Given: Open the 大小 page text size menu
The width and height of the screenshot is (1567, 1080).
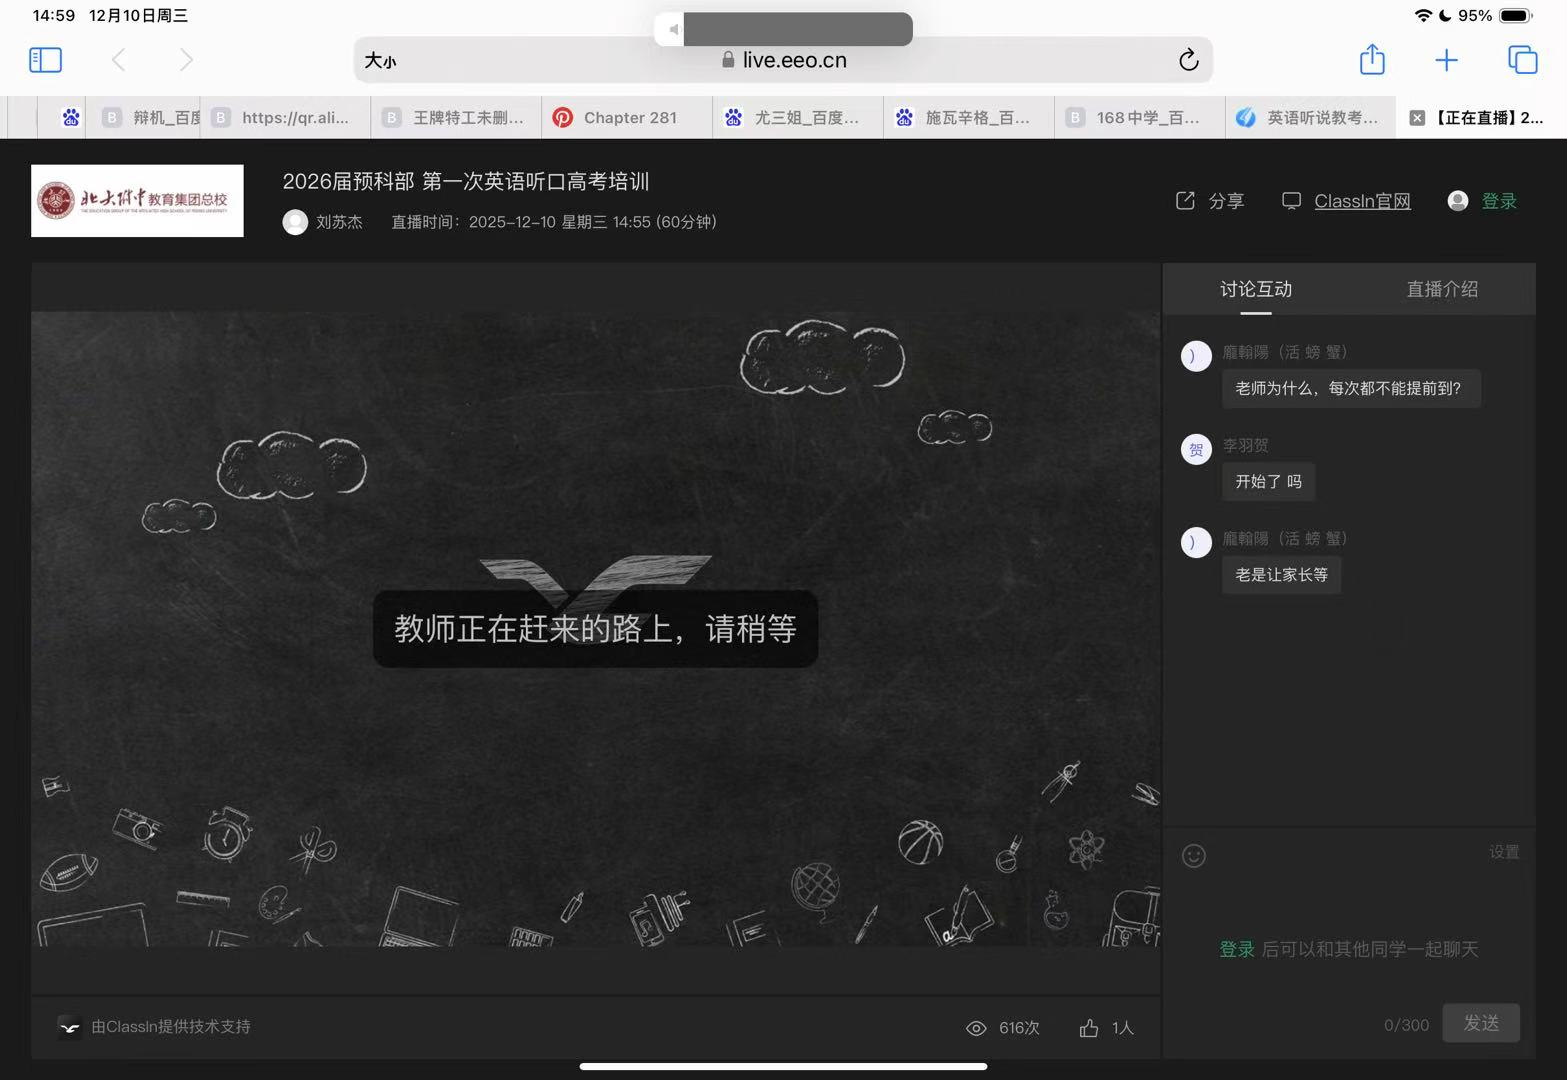Looking at the screenshot, I should coord(380,61).
